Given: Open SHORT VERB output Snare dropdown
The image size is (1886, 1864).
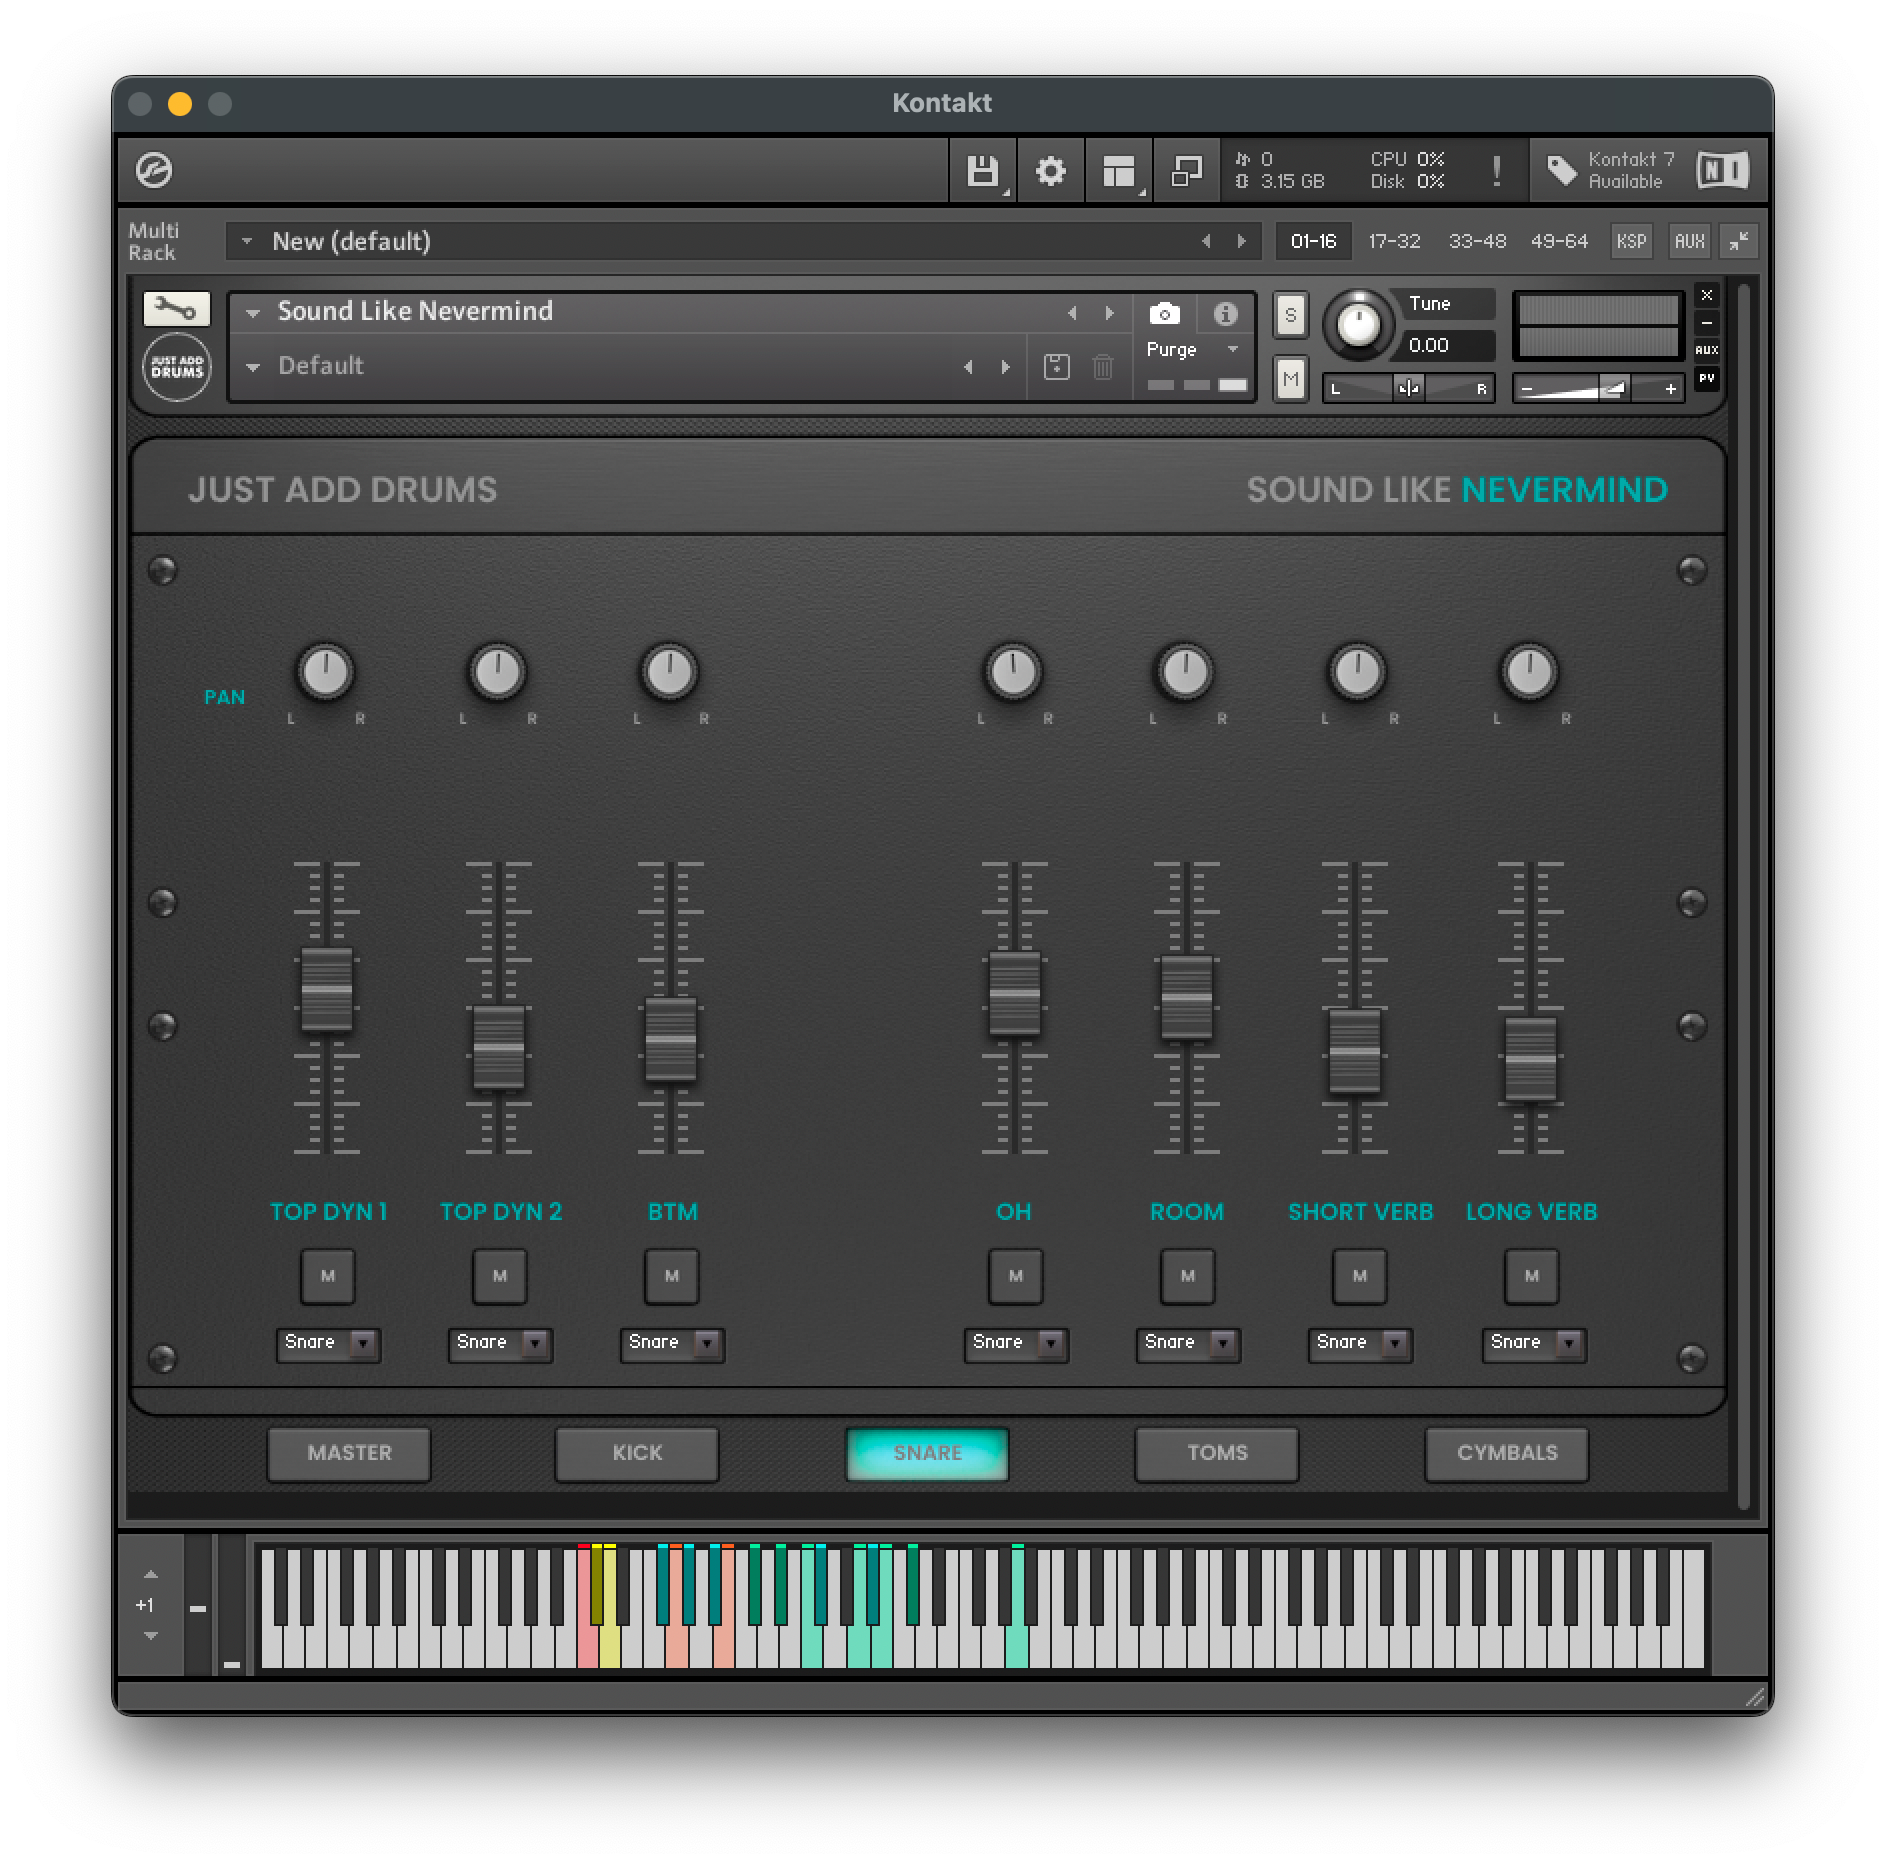Looking at the screenshot, I should (1360, 1343).
